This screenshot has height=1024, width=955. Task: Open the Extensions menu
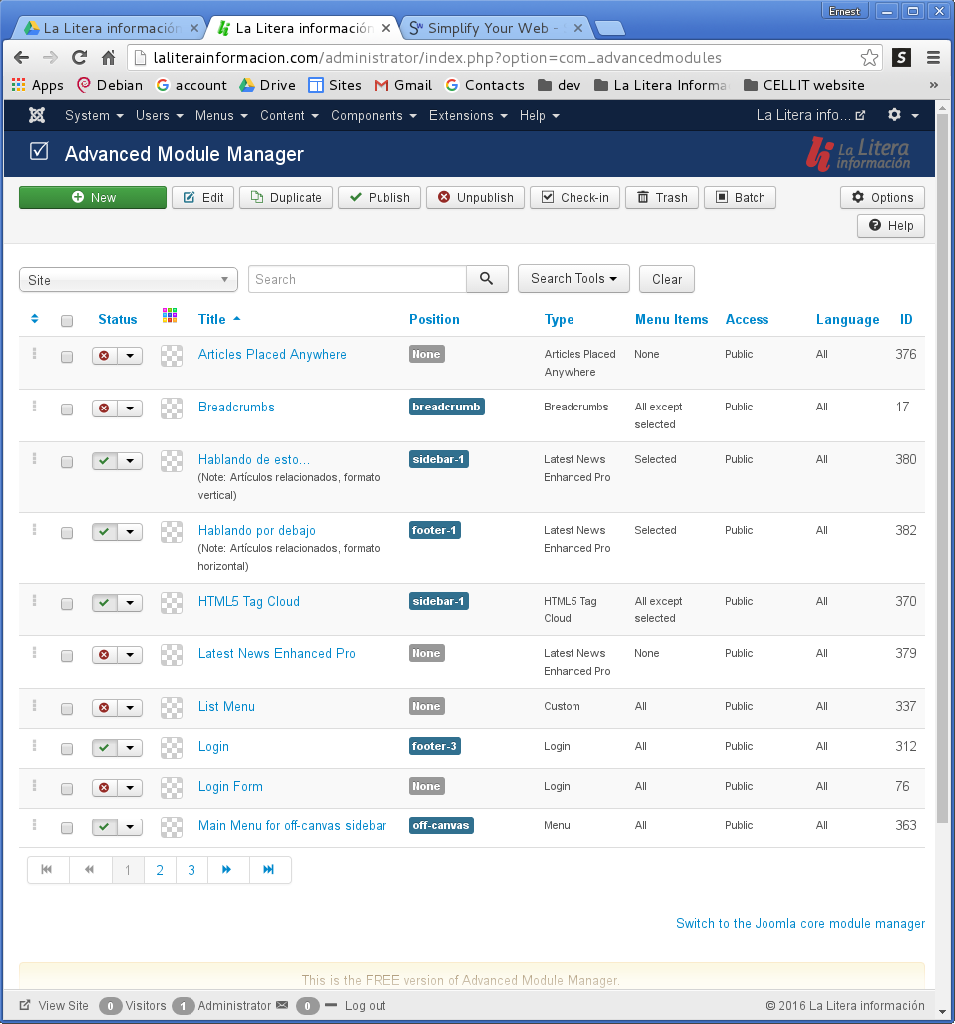467,116
